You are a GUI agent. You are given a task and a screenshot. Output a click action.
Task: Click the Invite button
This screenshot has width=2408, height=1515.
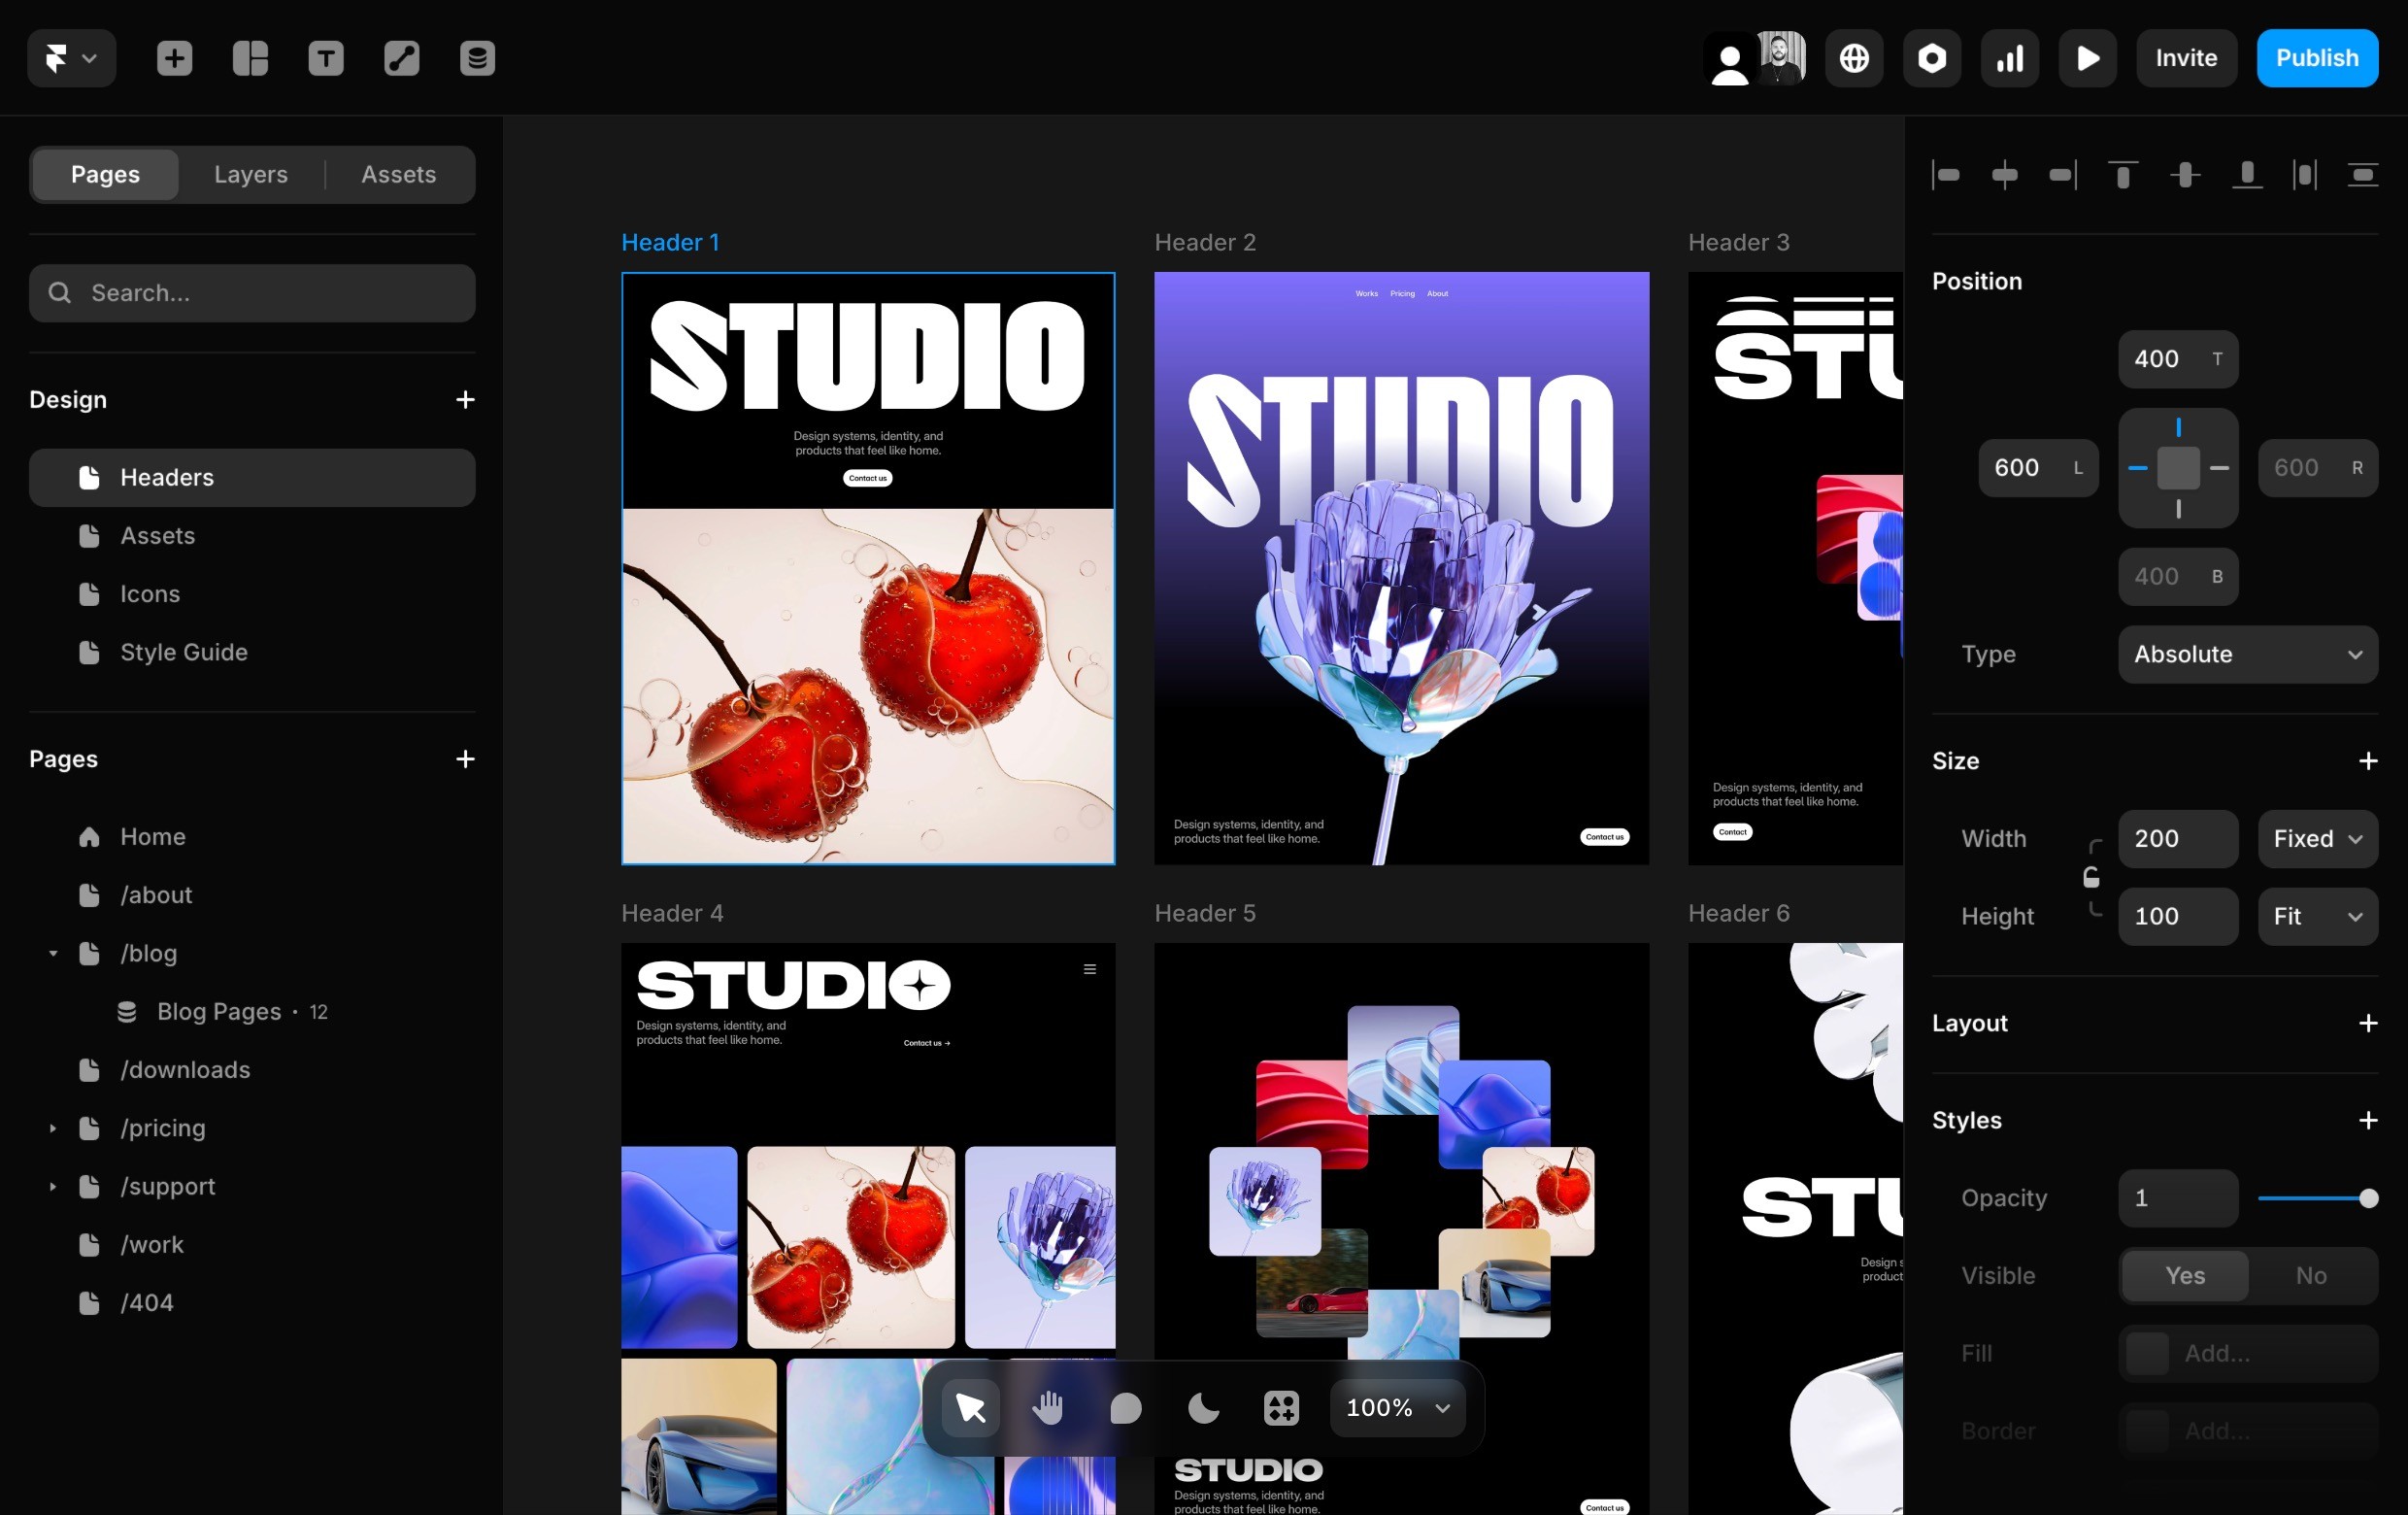pyautogui.click(x=2186, y=58)
